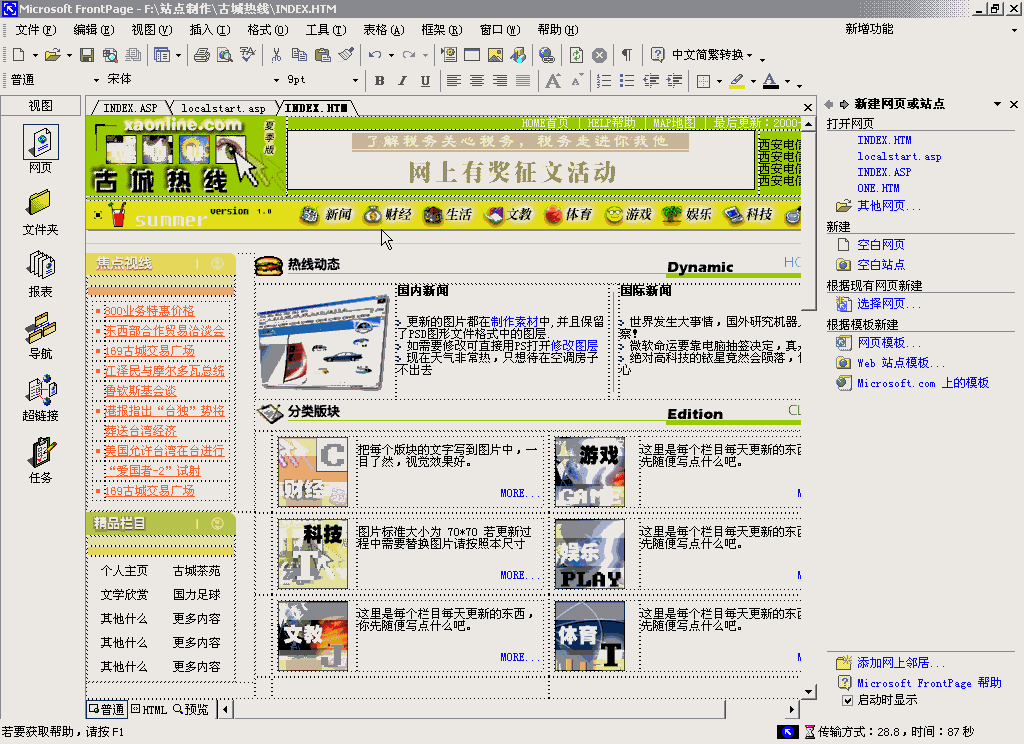Viewport: 1024px width, 744px height.
Task: Click the Cut scissors icon
Action: (276, 55)
